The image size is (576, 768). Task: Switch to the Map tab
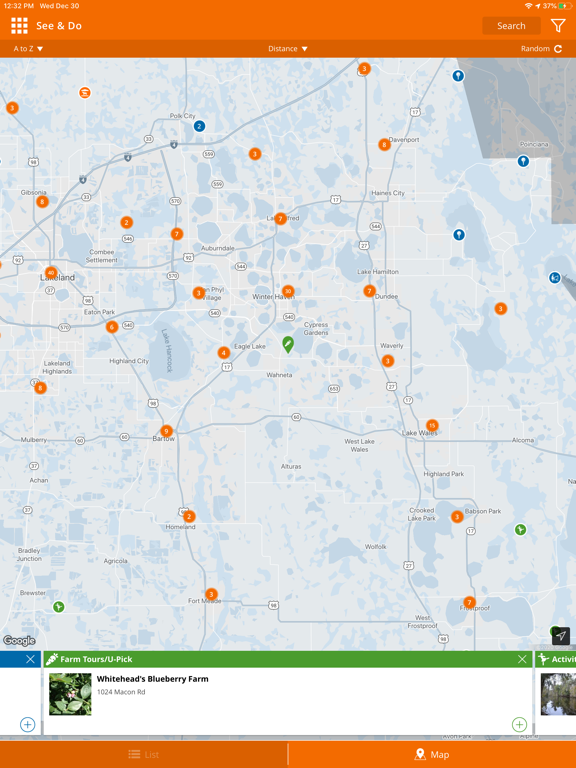pos(432,754)
